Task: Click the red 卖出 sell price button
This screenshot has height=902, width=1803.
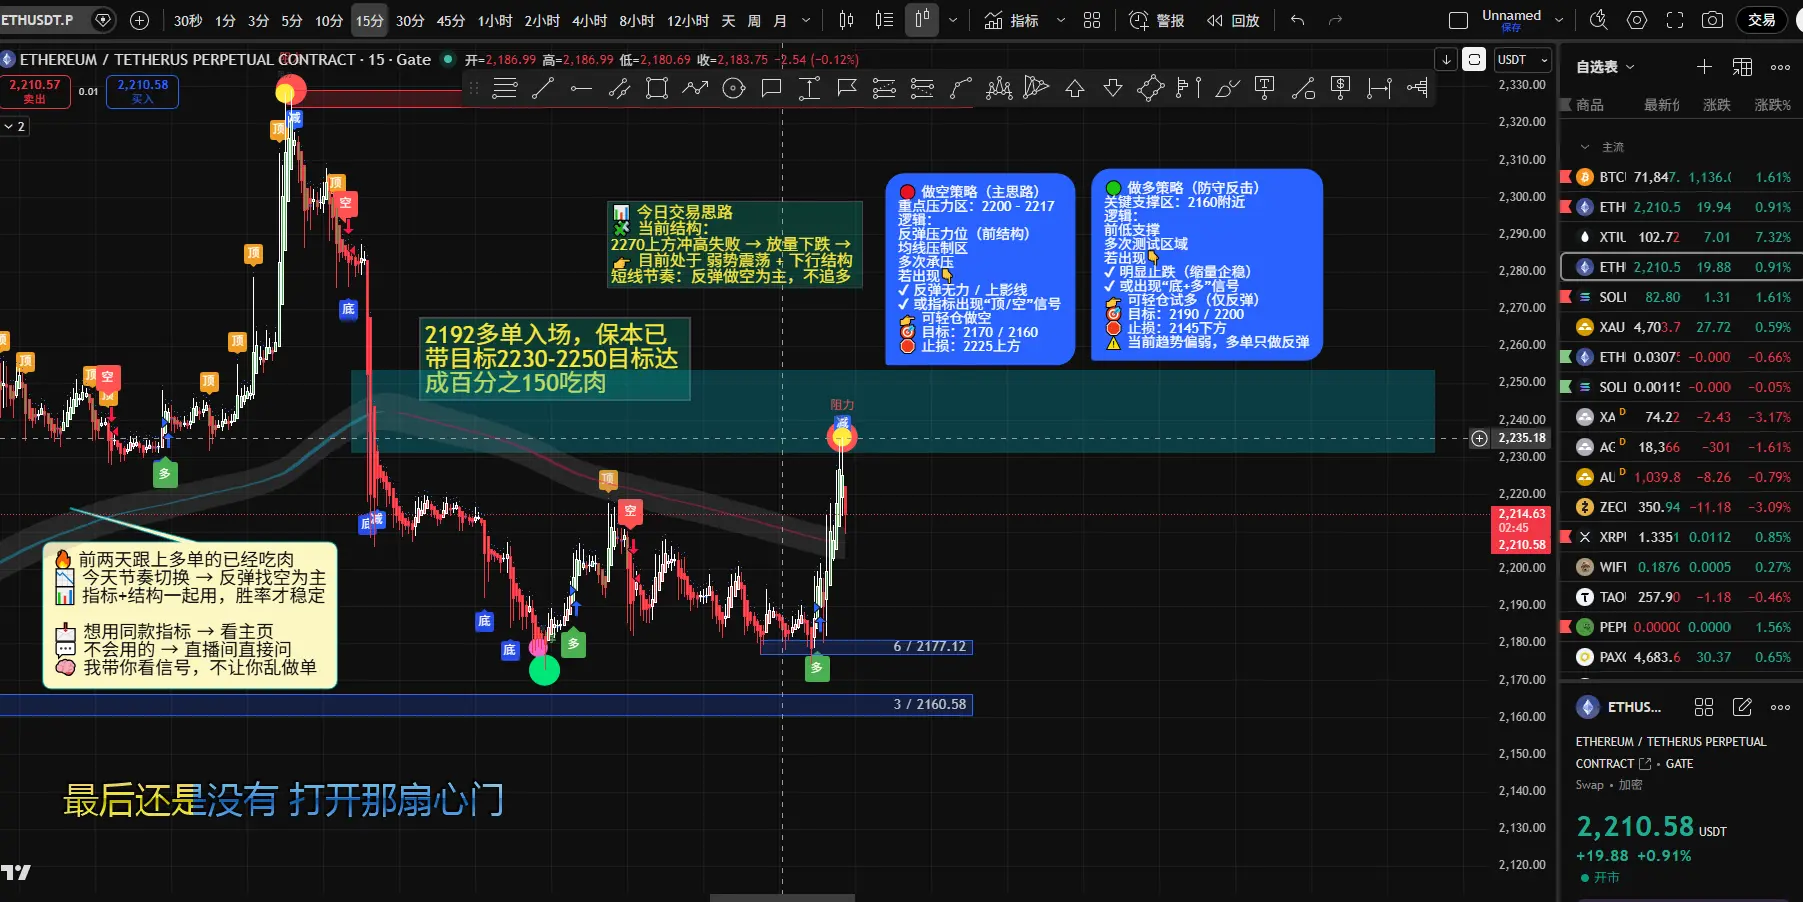Action: point(35,91)
